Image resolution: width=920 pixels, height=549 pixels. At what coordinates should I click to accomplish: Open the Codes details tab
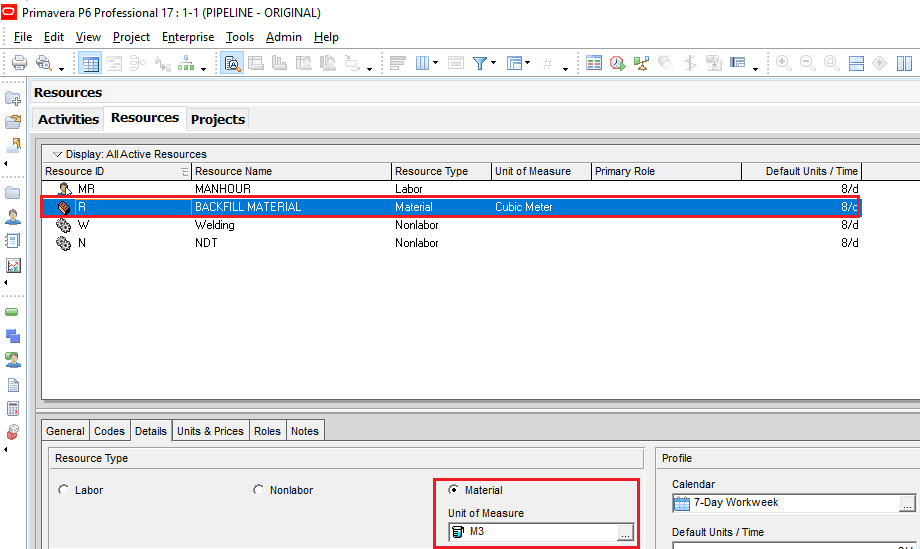[109, 431]
